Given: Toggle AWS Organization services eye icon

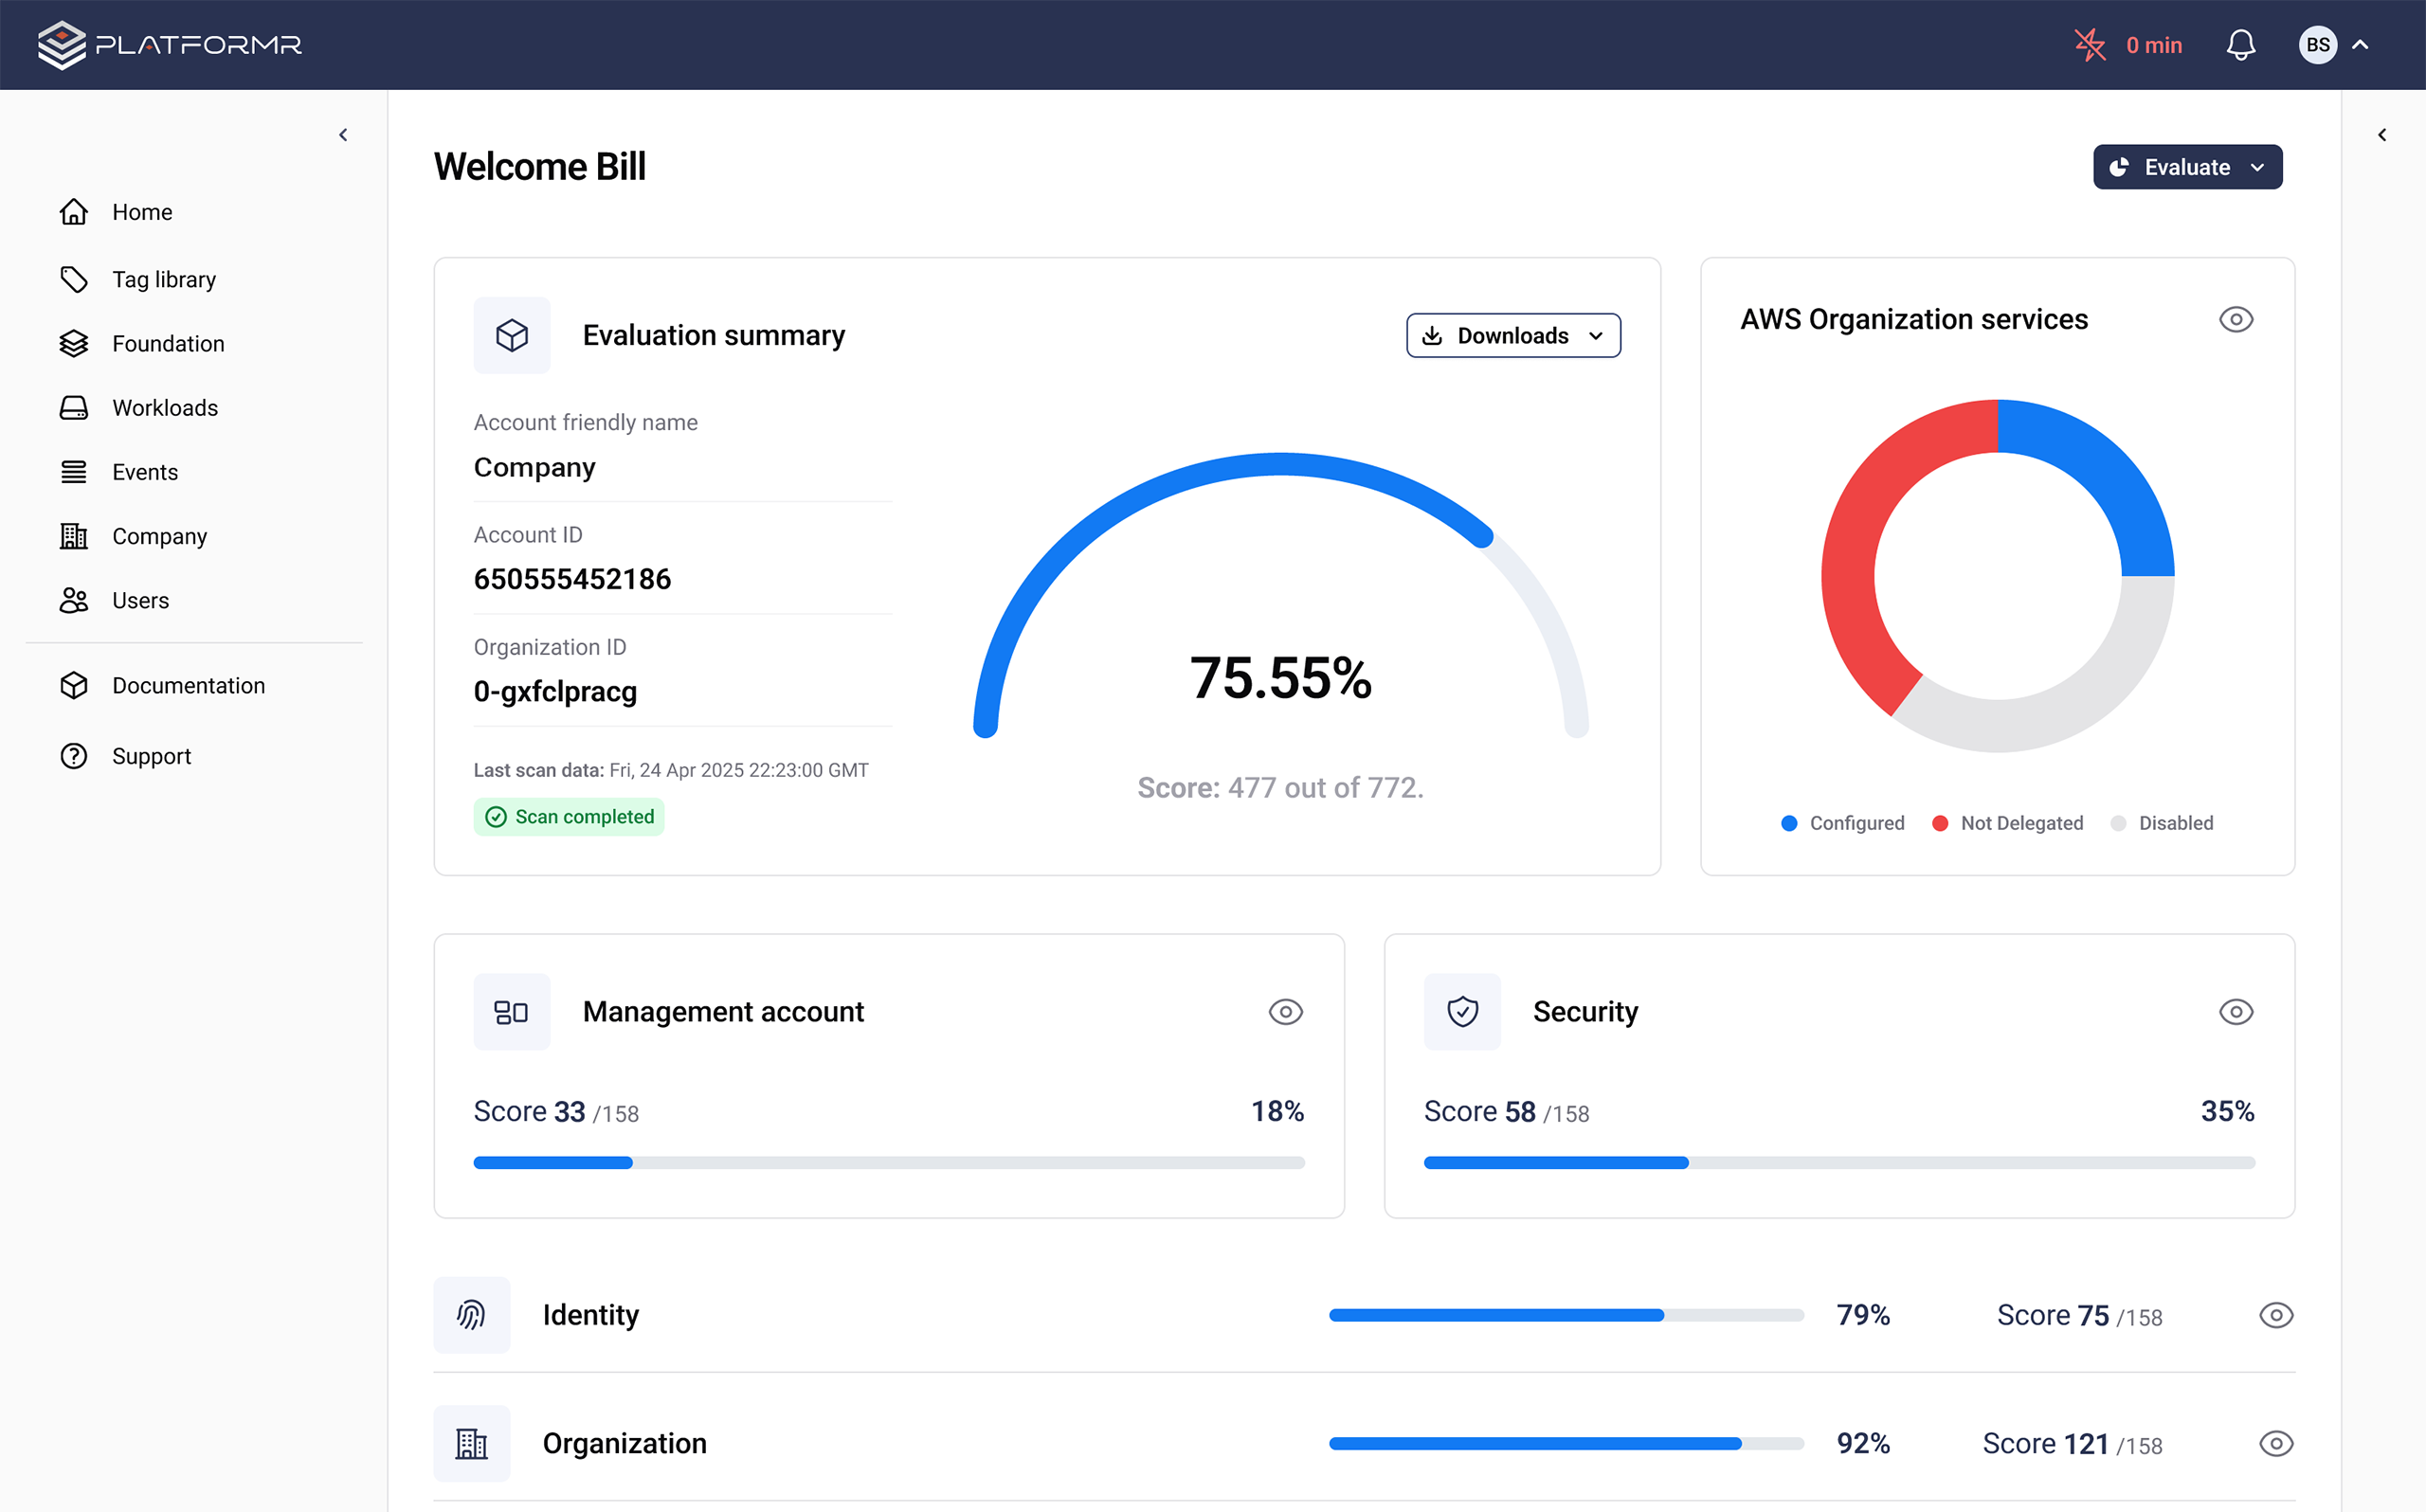Looking at the screenshot, I should [2235, 320].
